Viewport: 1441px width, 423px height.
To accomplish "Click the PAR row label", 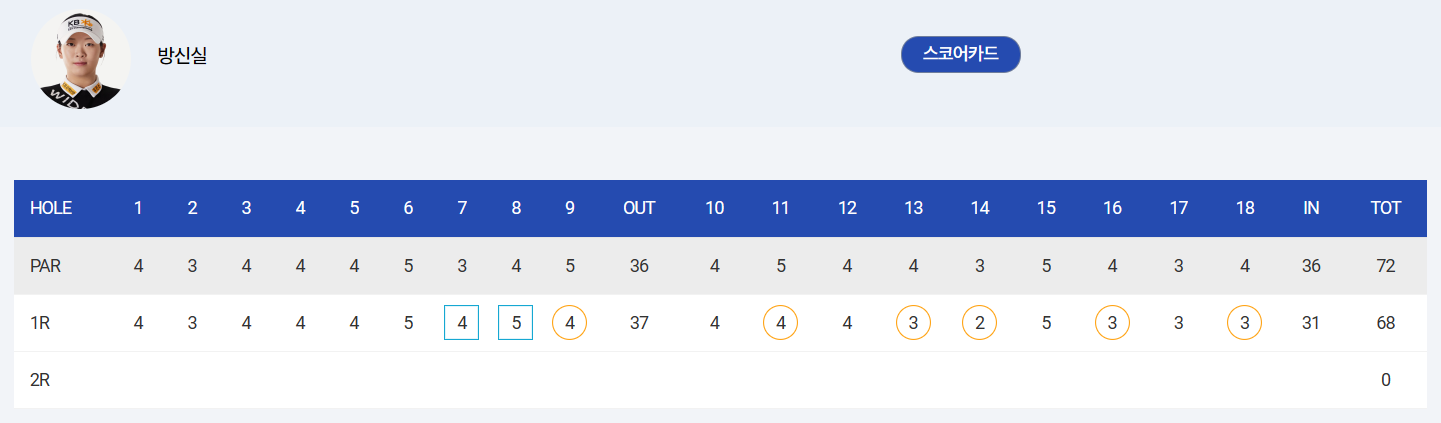I will [45, 266].
